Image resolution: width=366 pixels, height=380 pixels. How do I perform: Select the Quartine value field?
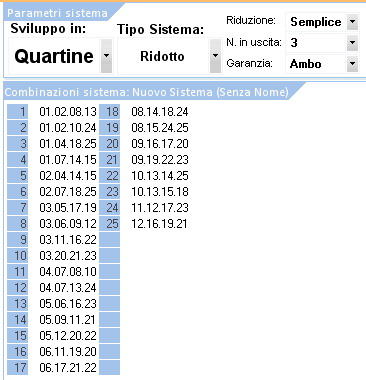tap(54, 56)
